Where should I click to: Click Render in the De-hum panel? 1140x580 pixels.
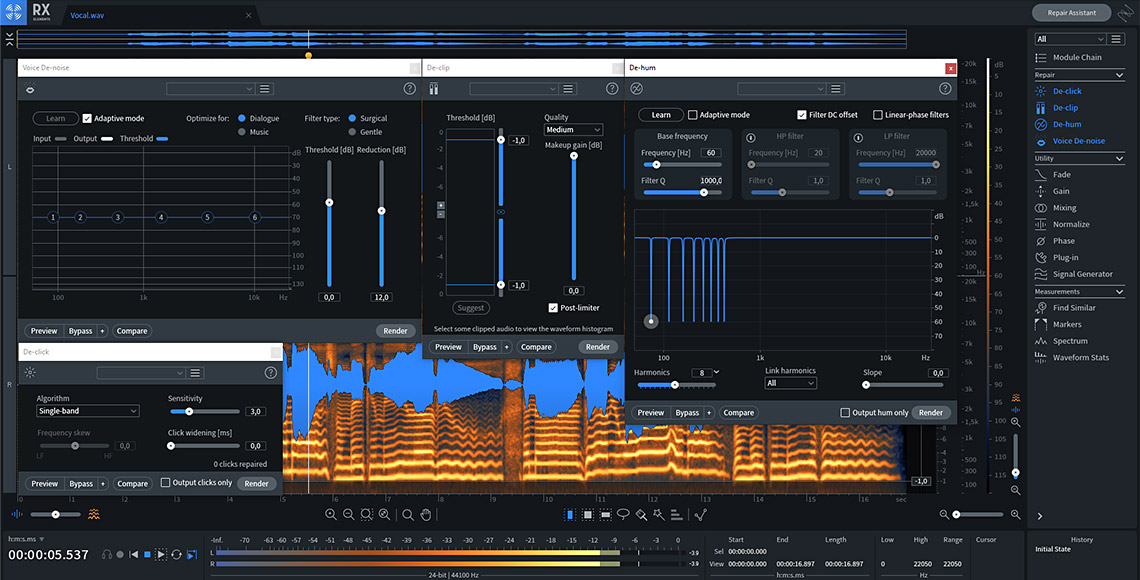click(x=931, y=413)
